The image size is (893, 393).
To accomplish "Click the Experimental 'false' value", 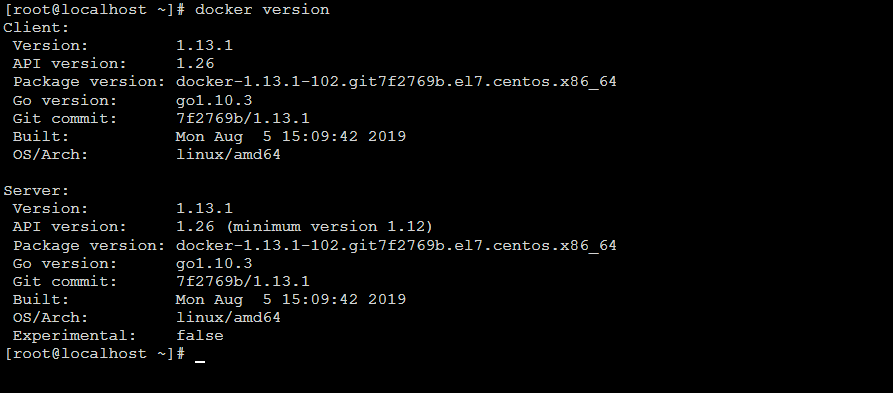I will [200, 335].
